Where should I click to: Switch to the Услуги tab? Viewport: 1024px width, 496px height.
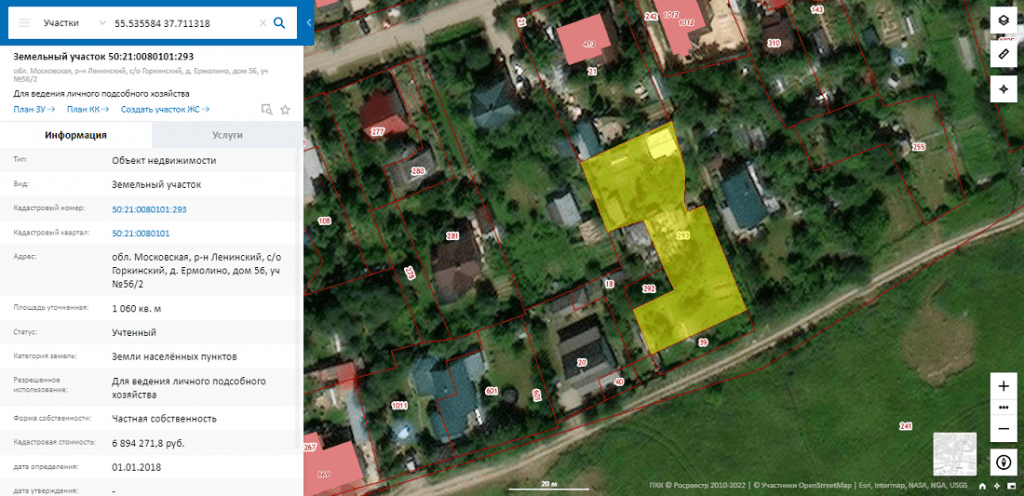pyautogui.click(x=227, y=135)
